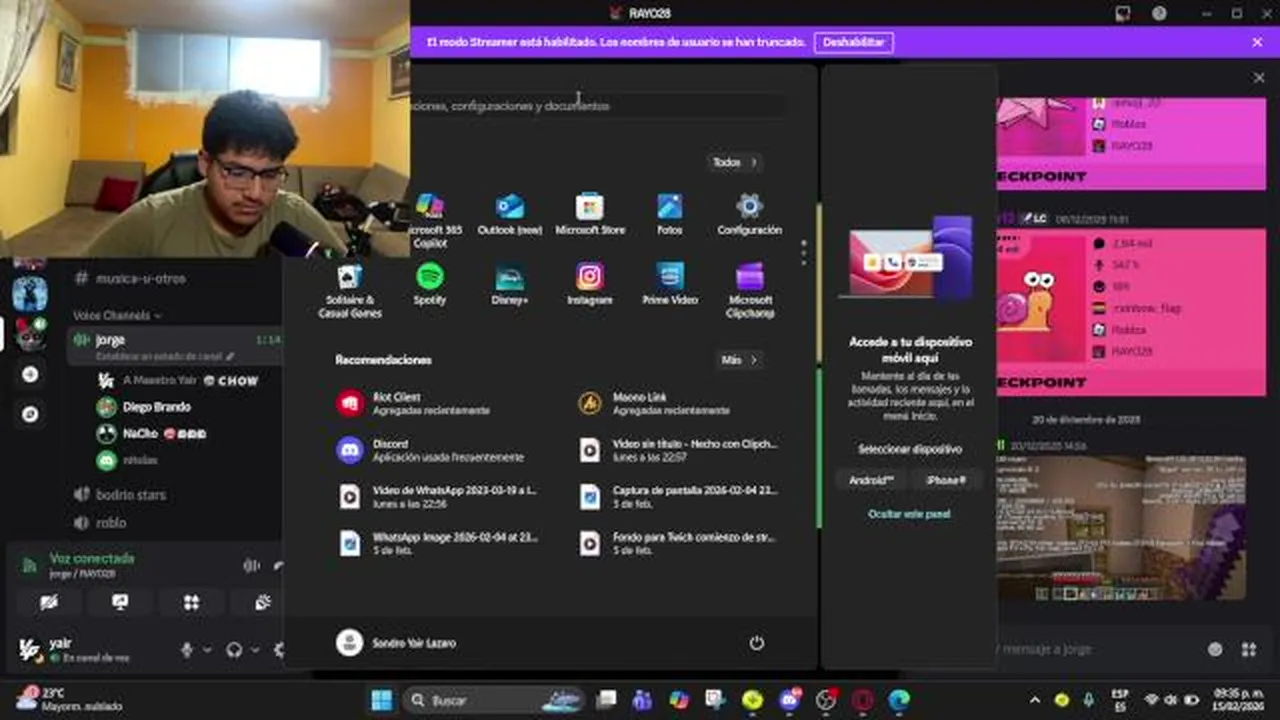Open Discord in Recomendaciones list
Image resolution: width=1280 pixels, height=720 pixels.
pyautogui.click(x=430, y=450)
